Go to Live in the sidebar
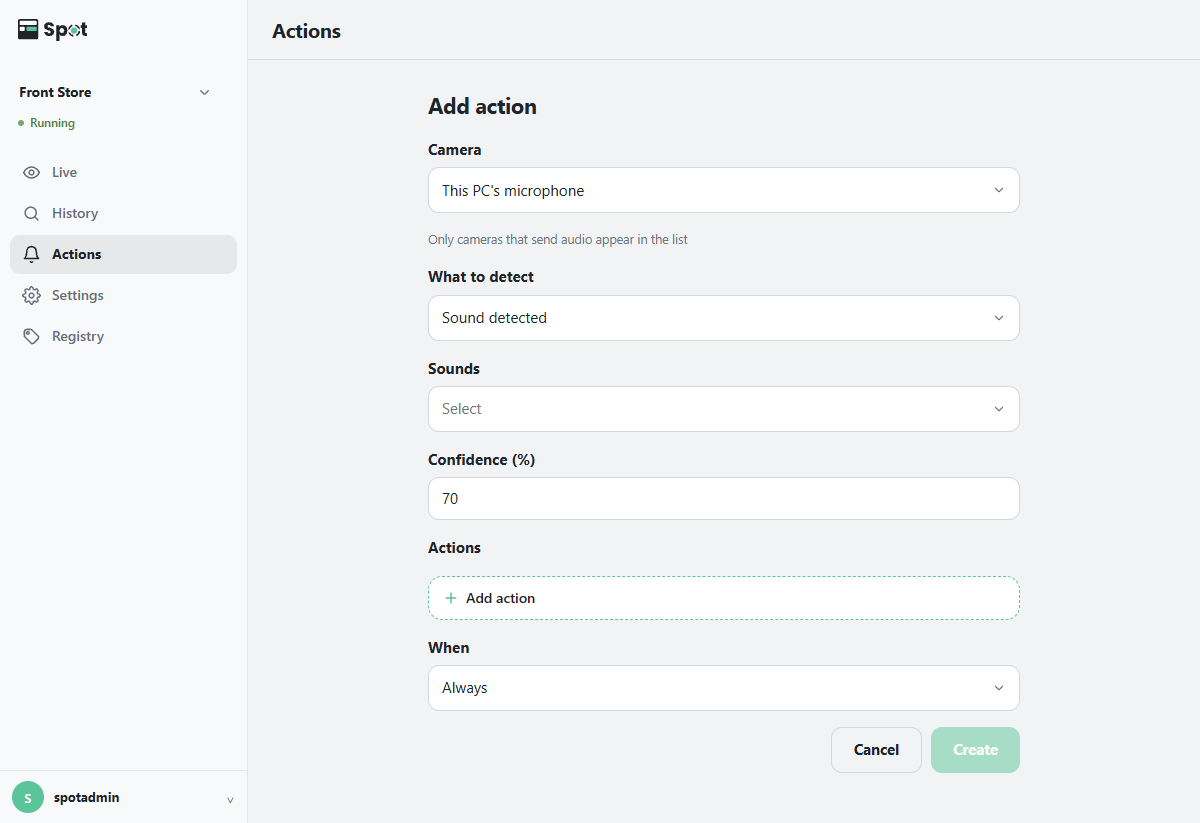1200x823 pixels. point(123,172)
